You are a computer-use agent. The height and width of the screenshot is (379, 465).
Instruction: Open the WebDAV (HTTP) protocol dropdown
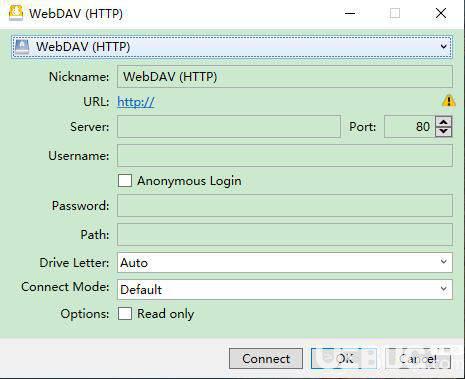tap(232, 47)
